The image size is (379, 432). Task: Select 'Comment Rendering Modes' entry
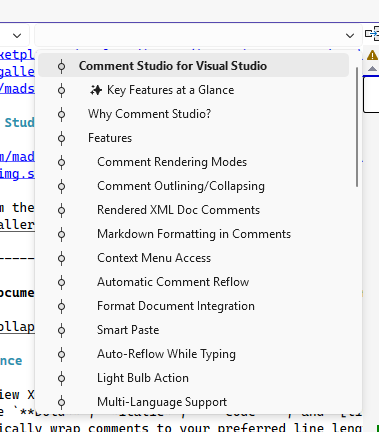193,162
